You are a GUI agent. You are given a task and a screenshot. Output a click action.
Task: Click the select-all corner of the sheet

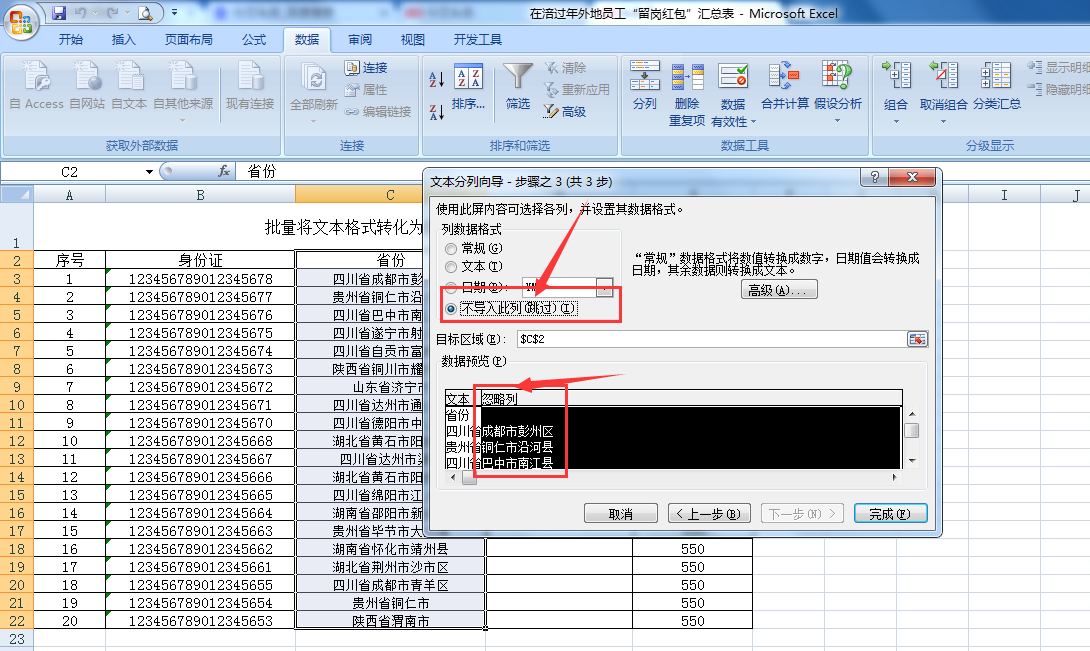tap(17, 194)
